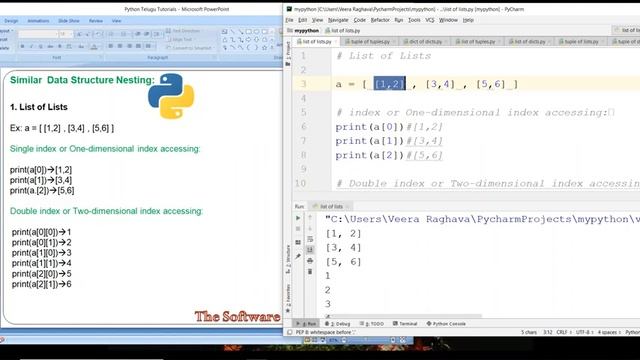Image resolution: width=640 pixels, height=360 pixels.
Task: Open PyCharm Tools menu
Action: [414, 20]
